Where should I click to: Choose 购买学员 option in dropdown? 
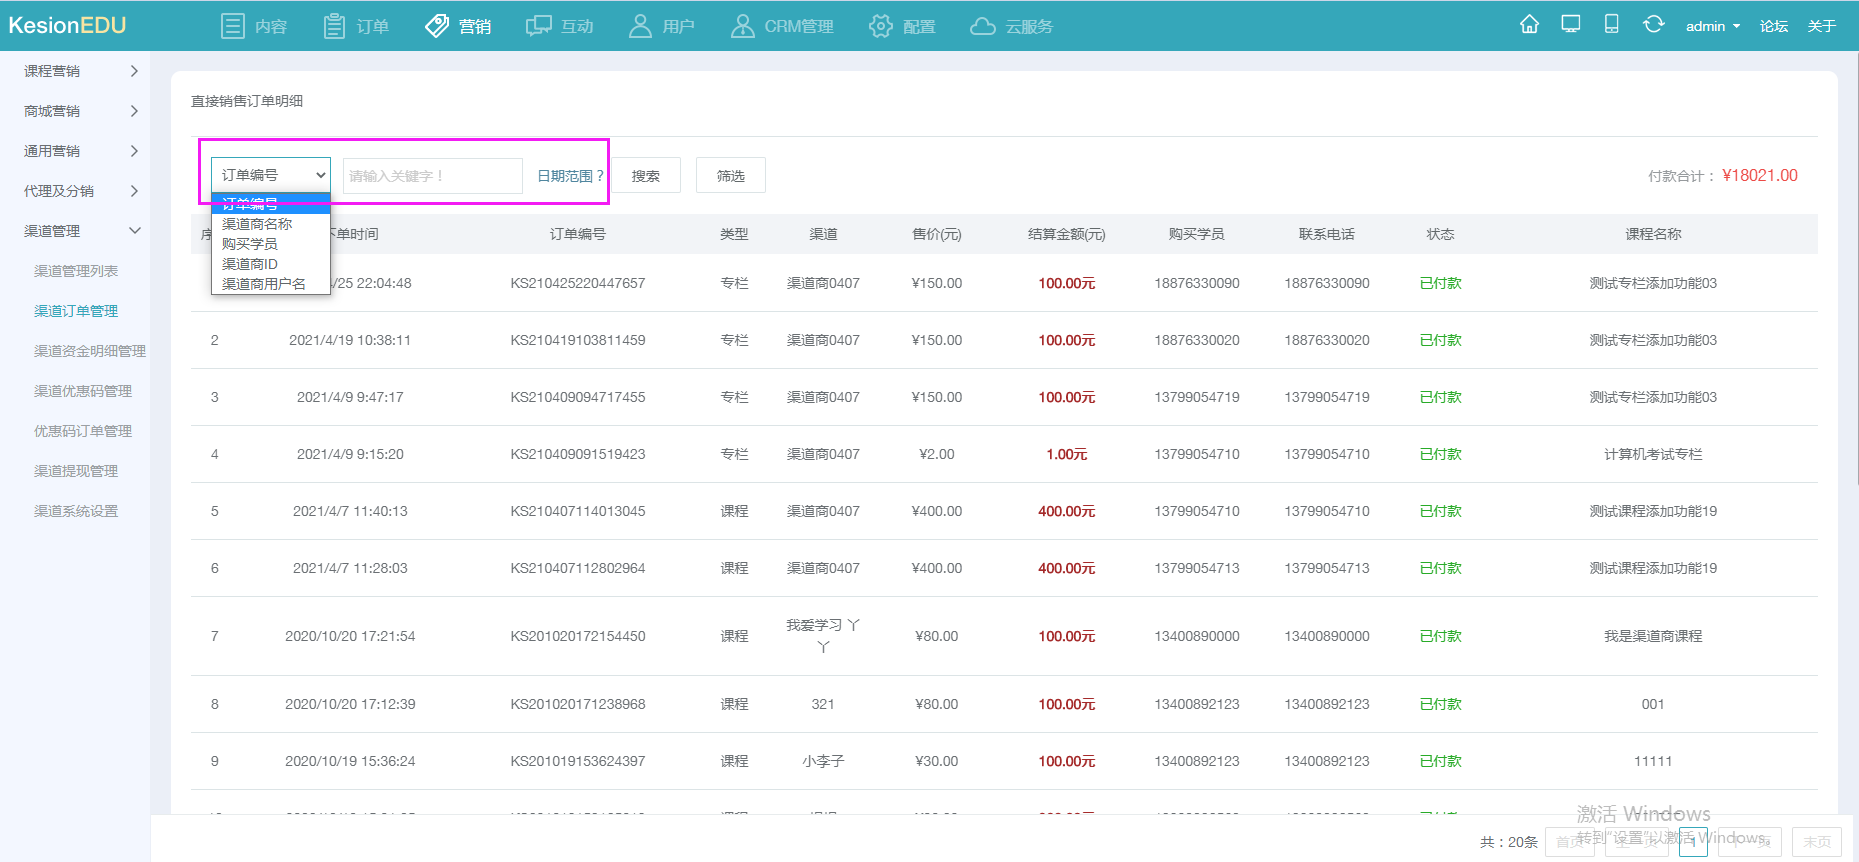(250, 244)
